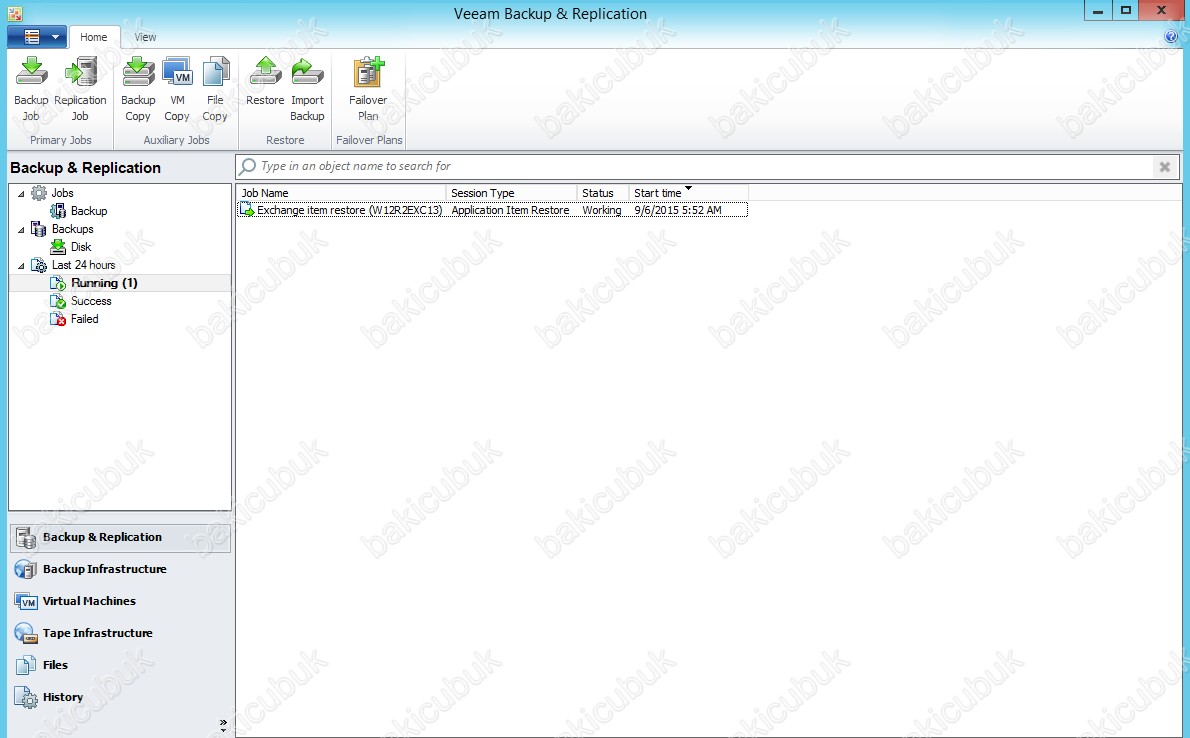Click the Veeam app icon in title bar
This screenshot has width=1190, height=738.
(x=14, y=13)
